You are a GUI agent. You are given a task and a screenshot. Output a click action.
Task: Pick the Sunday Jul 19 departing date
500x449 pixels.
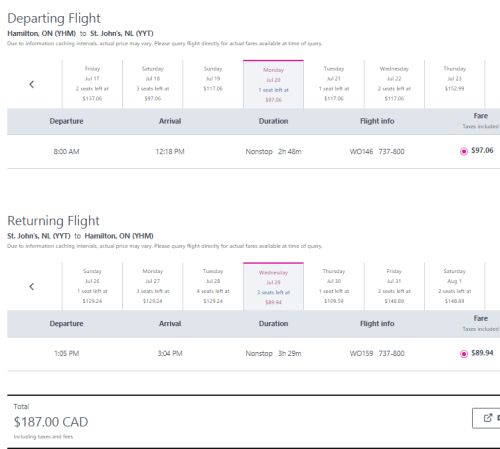[213, 84]
